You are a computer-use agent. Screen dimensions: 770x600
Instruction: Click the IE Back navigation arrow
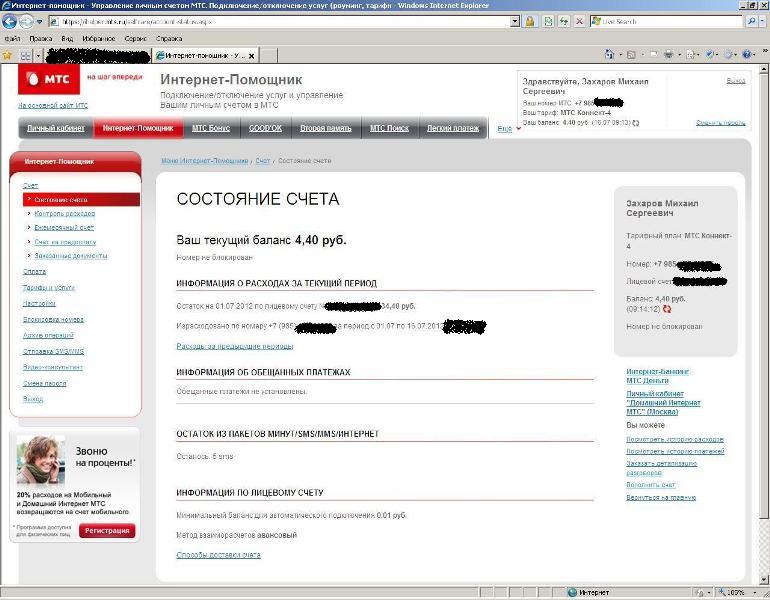[x=9, y=22]
